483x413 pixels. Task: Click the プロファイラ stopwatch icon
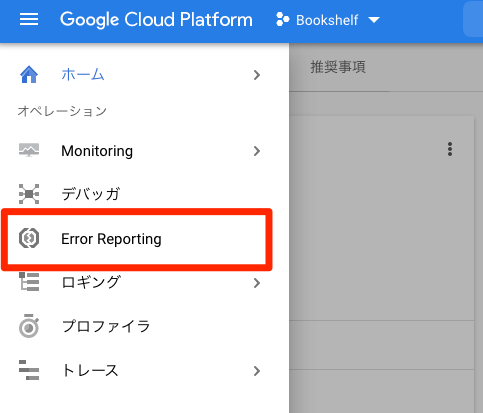tap(29, 326)
